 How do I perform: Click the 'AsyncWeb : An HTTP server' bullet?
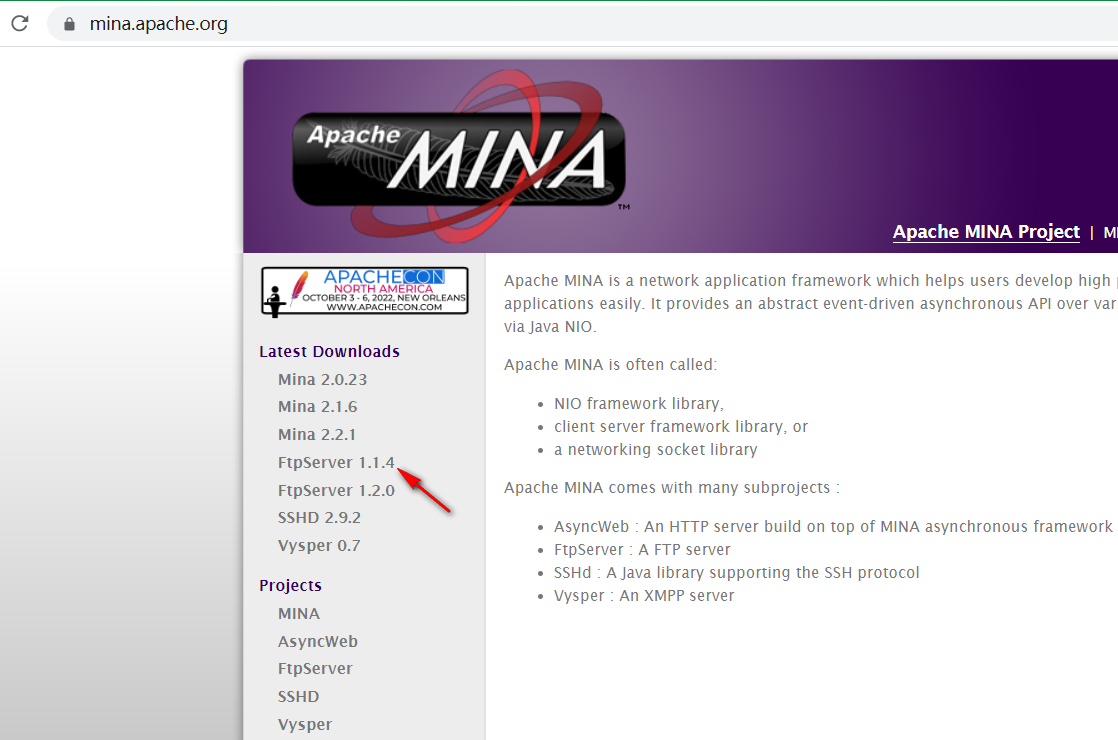[x=833, y=527]
